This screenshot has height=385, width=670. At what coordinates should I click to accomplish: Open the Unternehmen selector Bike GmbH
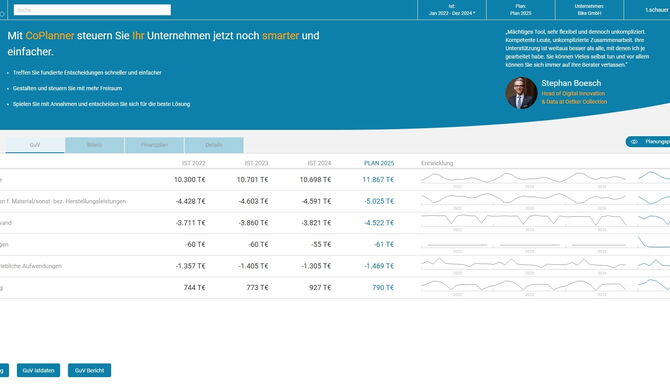click(x=589, y=10)
